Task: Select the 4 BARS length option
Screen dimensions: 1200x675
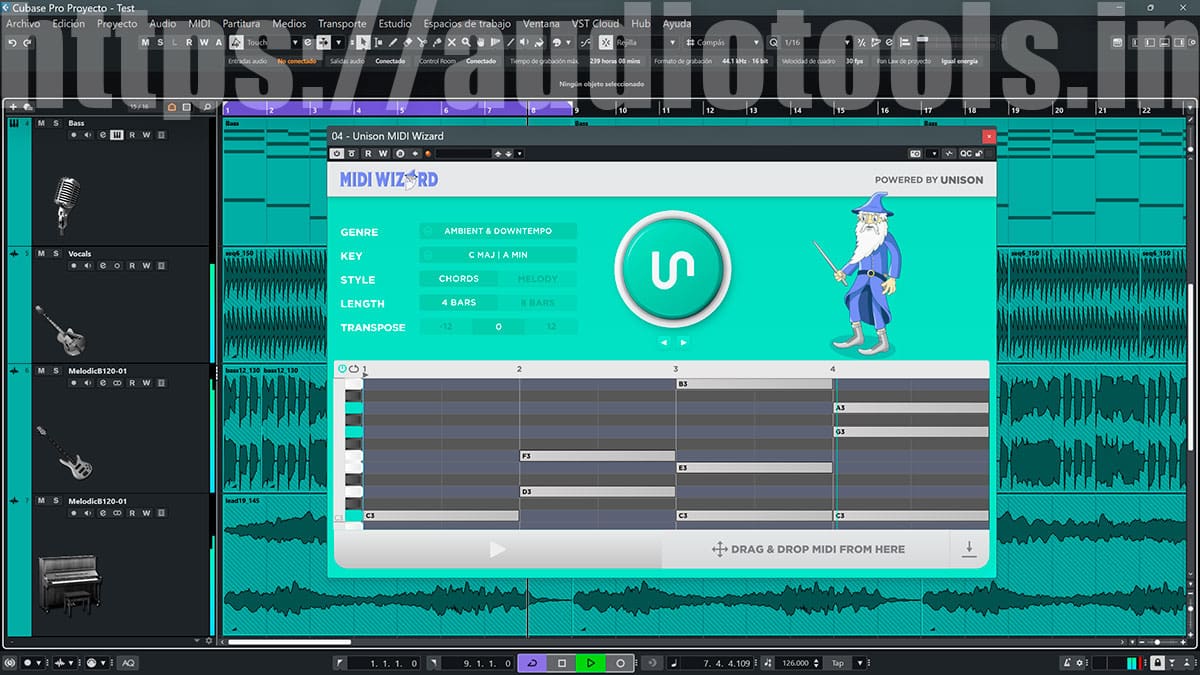Action: (x=459, y=303)
